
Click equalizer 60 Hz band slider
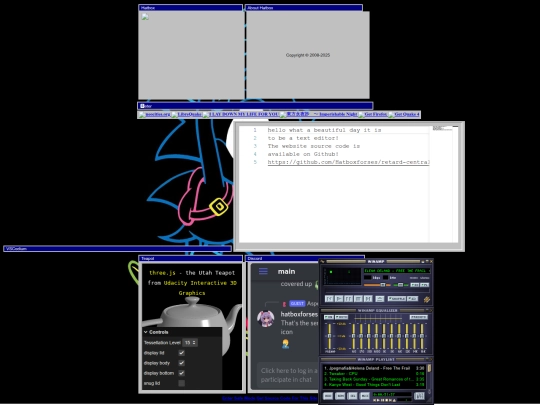pyautogui.click(x=353, y=336)
